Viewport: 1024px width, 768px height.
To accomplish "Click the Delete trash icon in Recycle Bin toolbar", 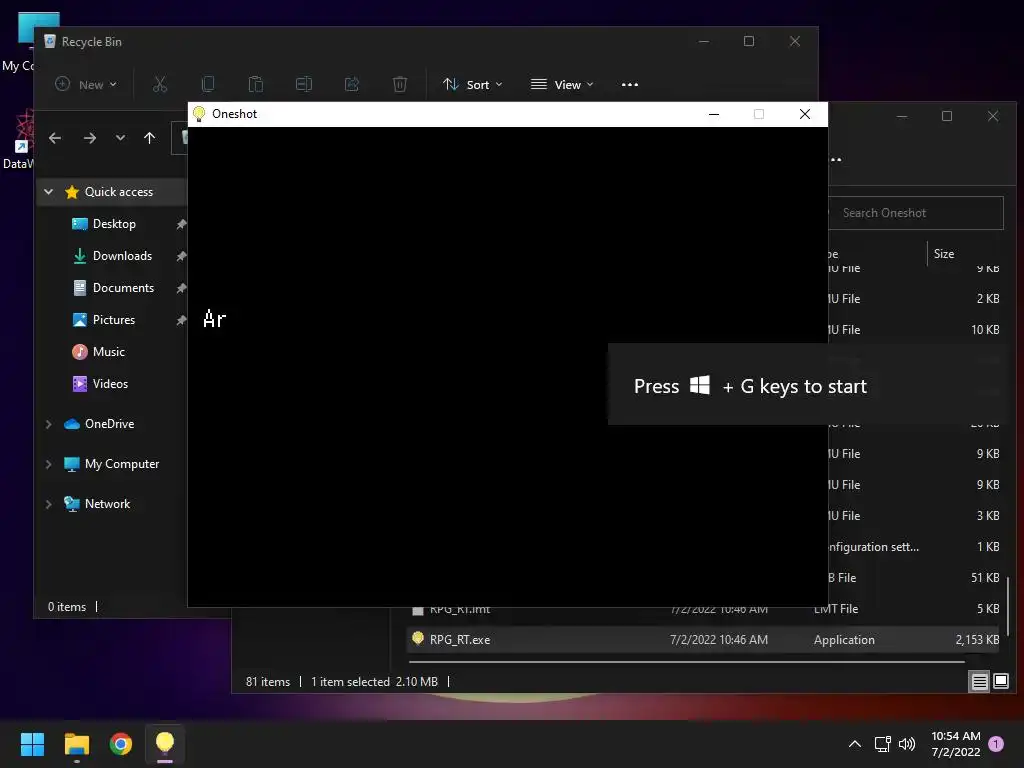I will (400, 84).
